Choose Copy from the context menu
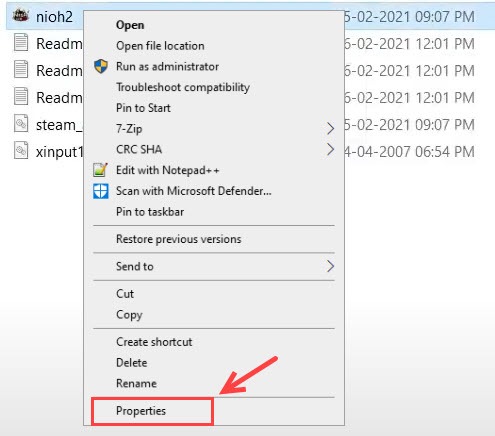 (x=129, y=315)
